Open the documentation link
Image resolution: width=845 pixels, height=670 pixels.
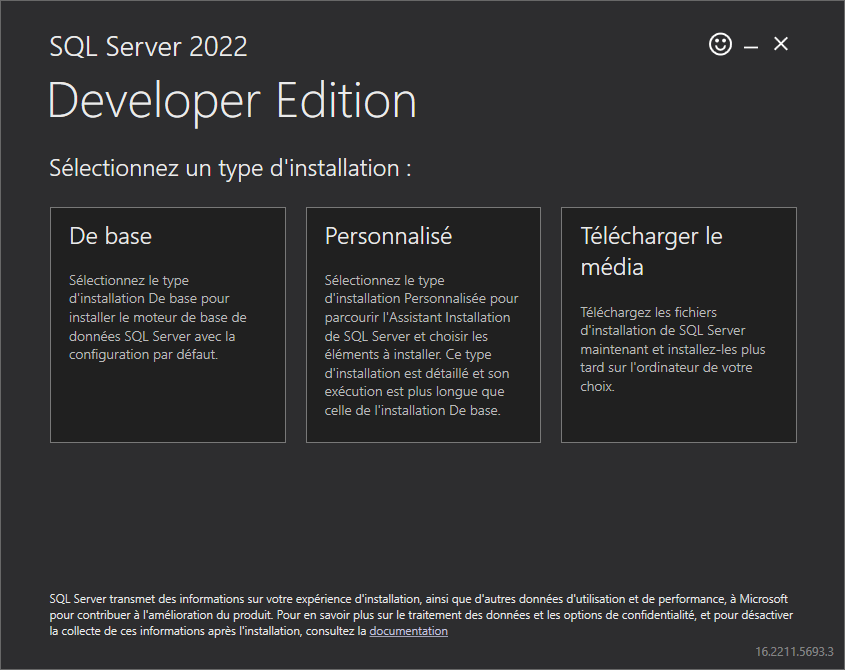click(408, 631)
